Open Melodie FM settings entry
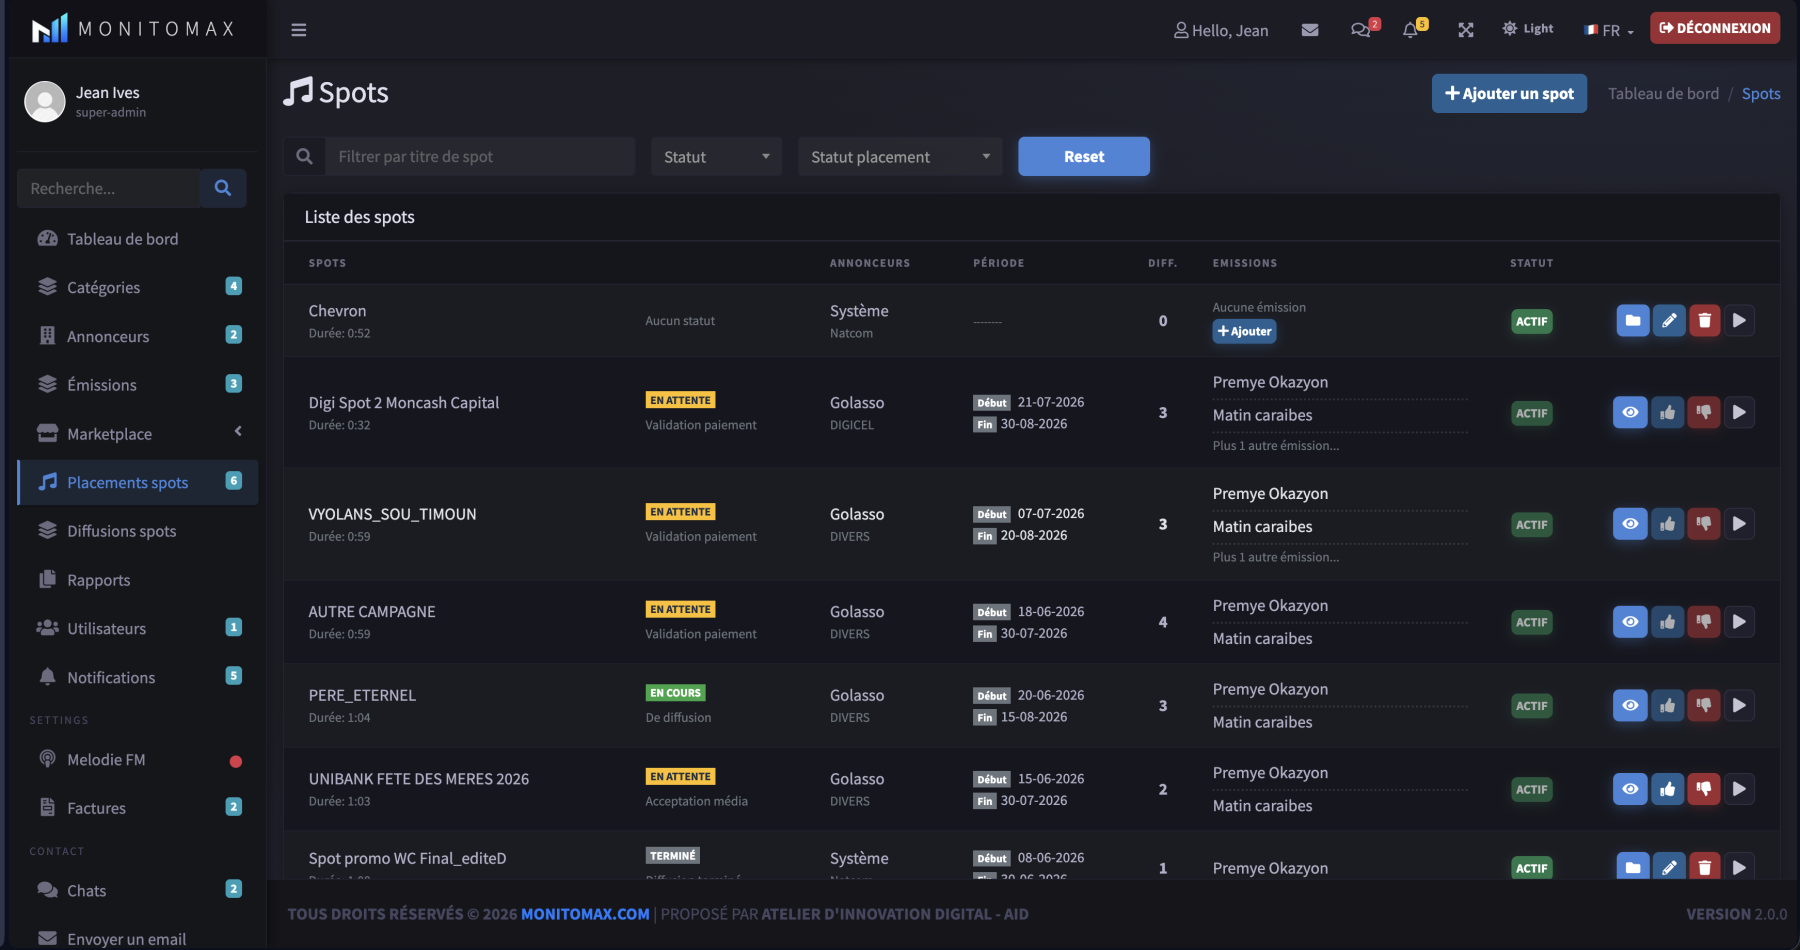Screen dimensions: 1800x950 [138, 760]
